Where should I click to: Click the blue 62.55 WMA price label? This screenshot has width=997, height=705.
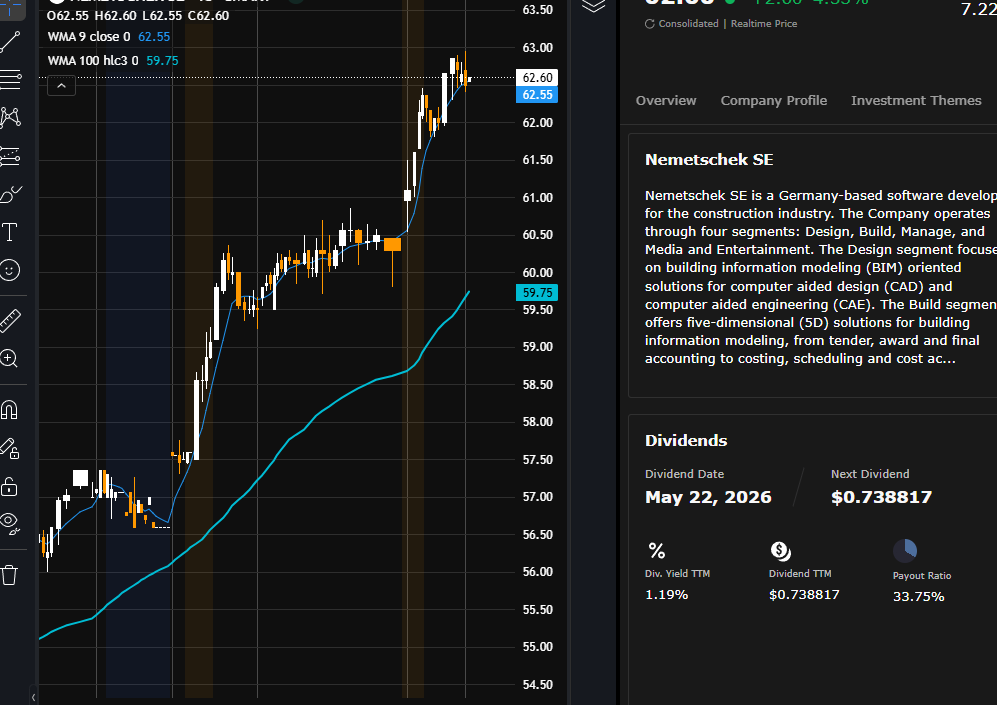(537, 95)
